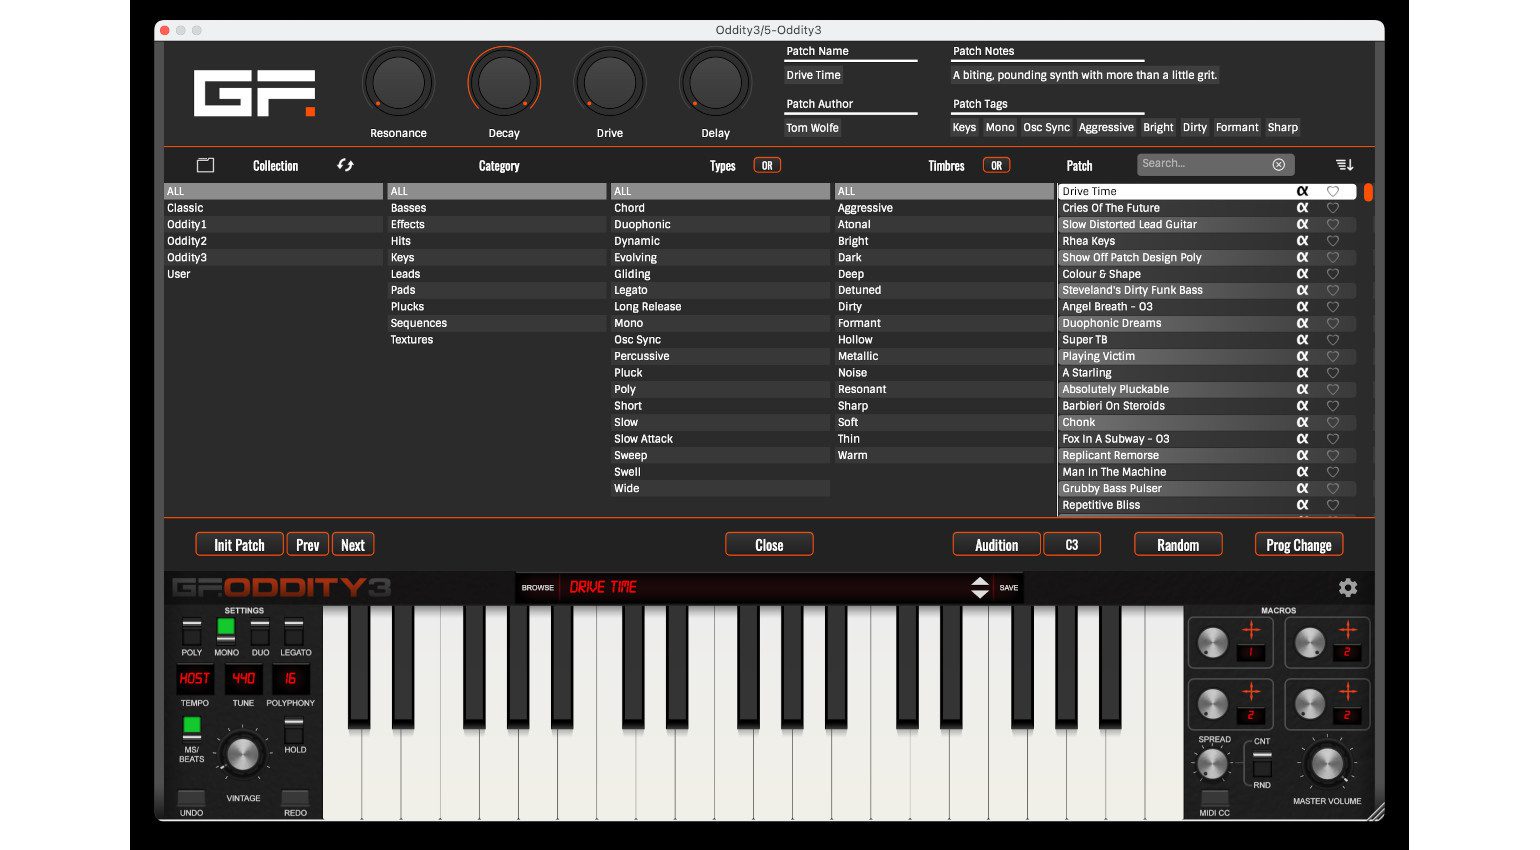Toggle the Types OR switch
The image size is (1540, 850).
click(x=767, y=166)
